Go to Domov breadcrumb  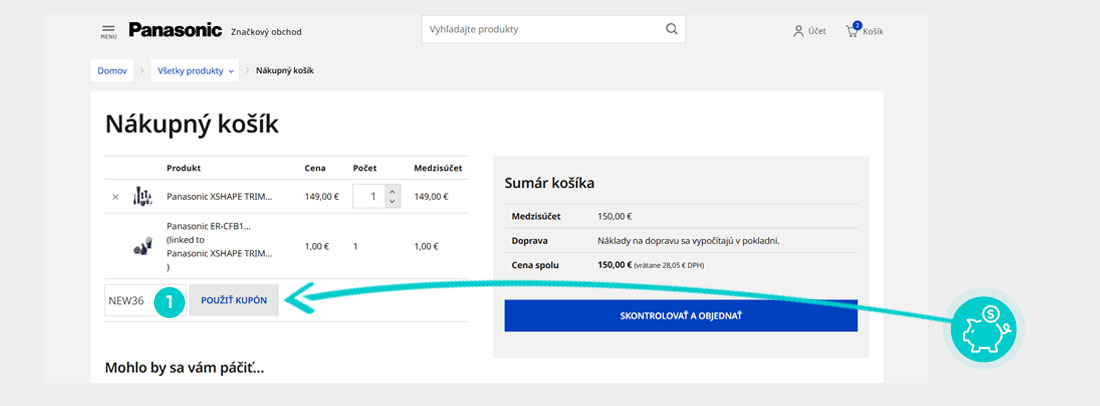[112, 71]
